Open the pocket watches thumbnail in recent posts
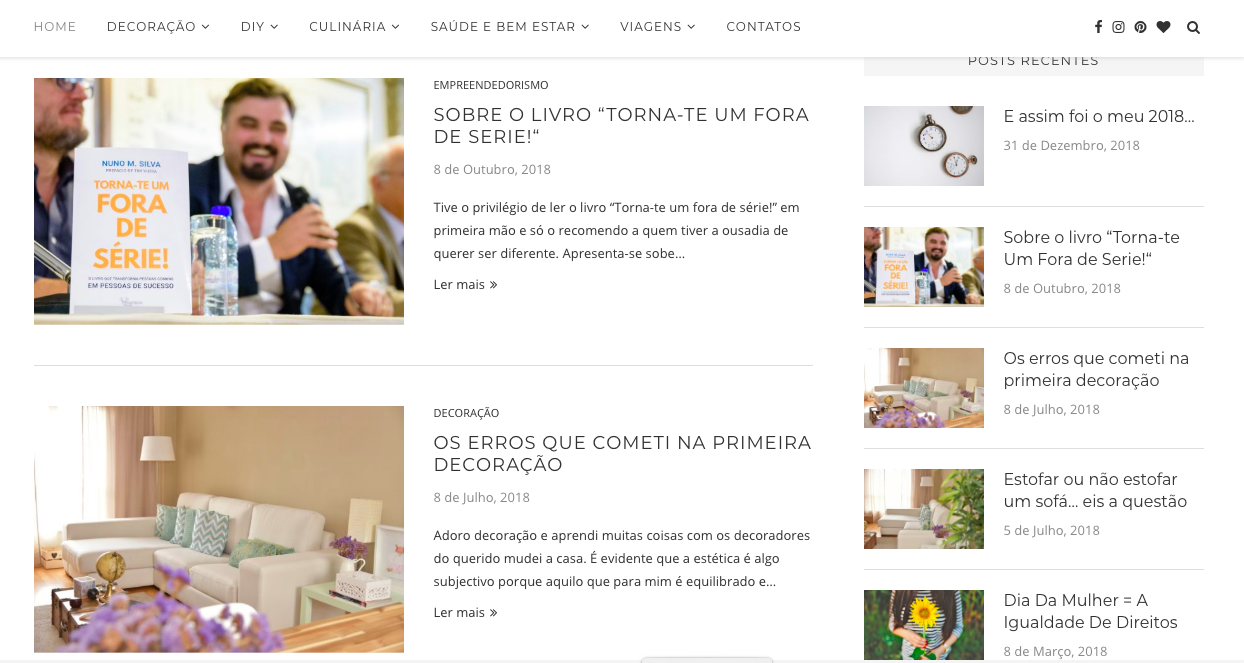Image resolution: width=1244 pixels, height=663 pixels. [924, 146]
